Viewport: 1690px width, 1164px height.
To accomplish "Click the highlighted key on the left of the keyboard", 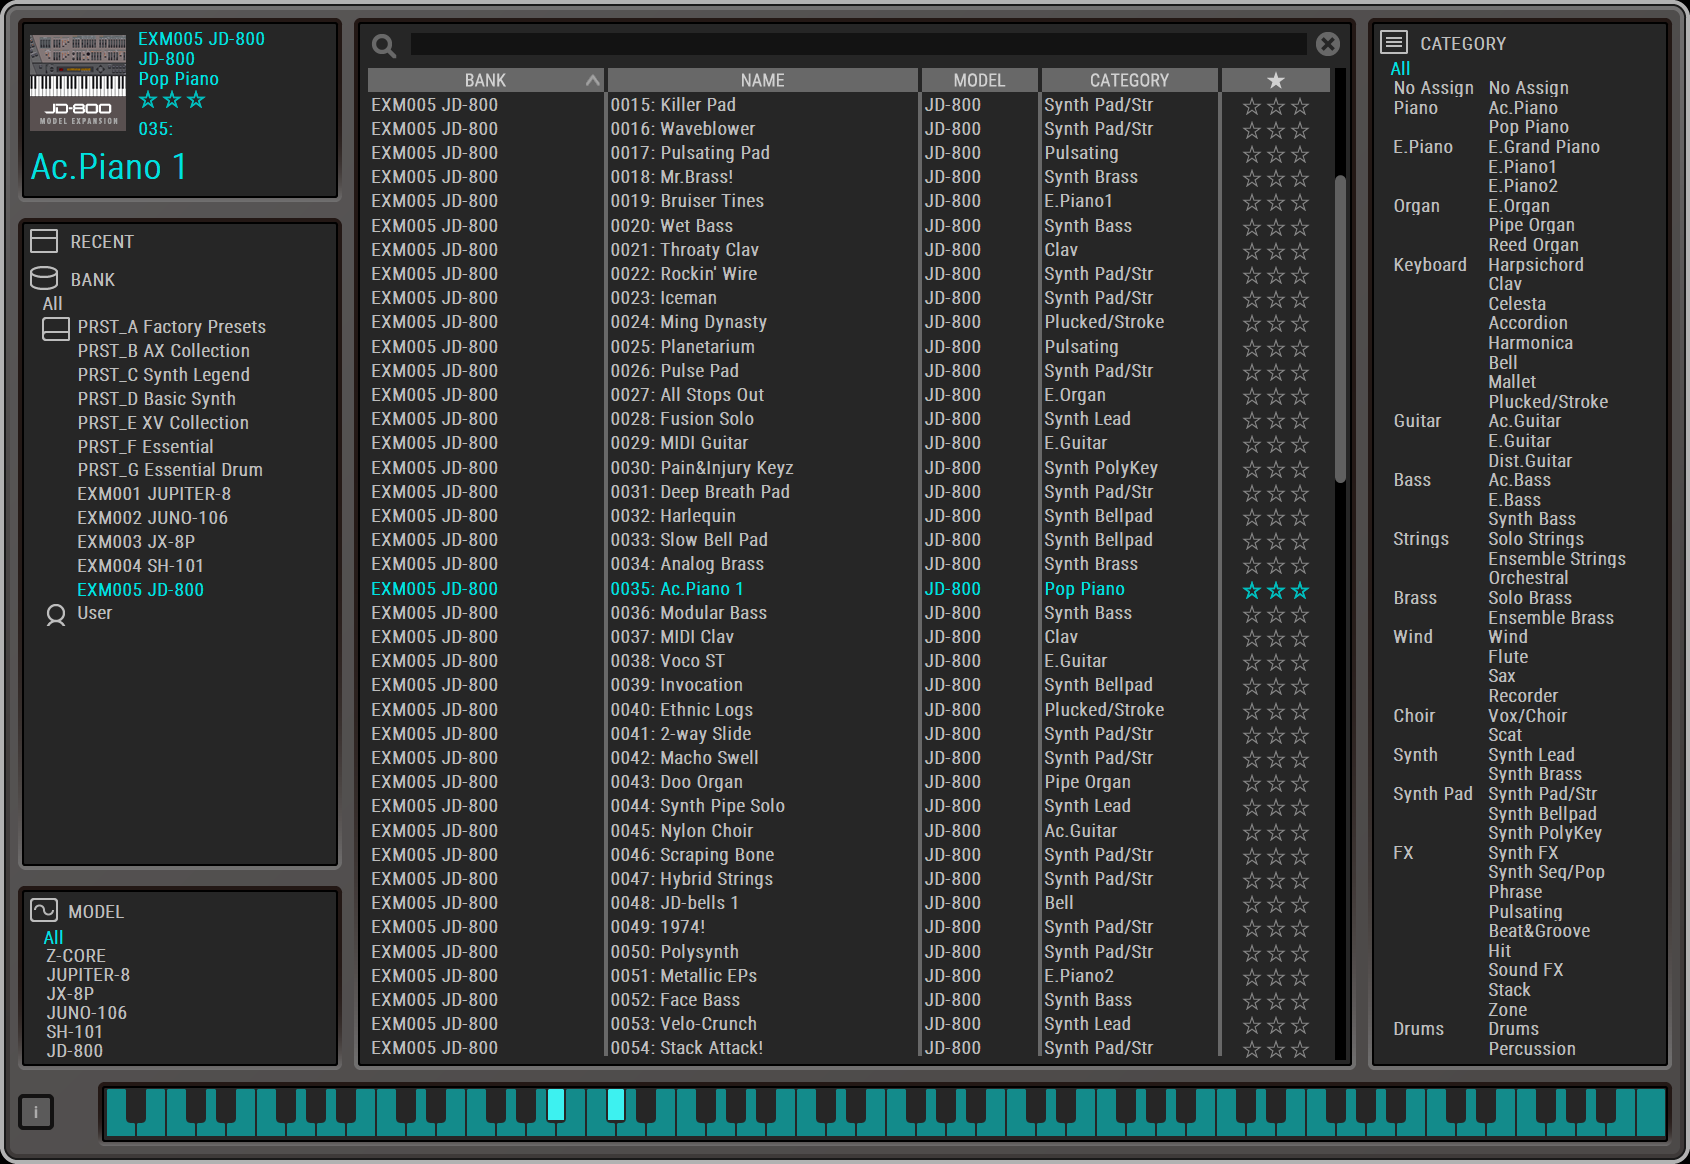I will pos(556,1104).
